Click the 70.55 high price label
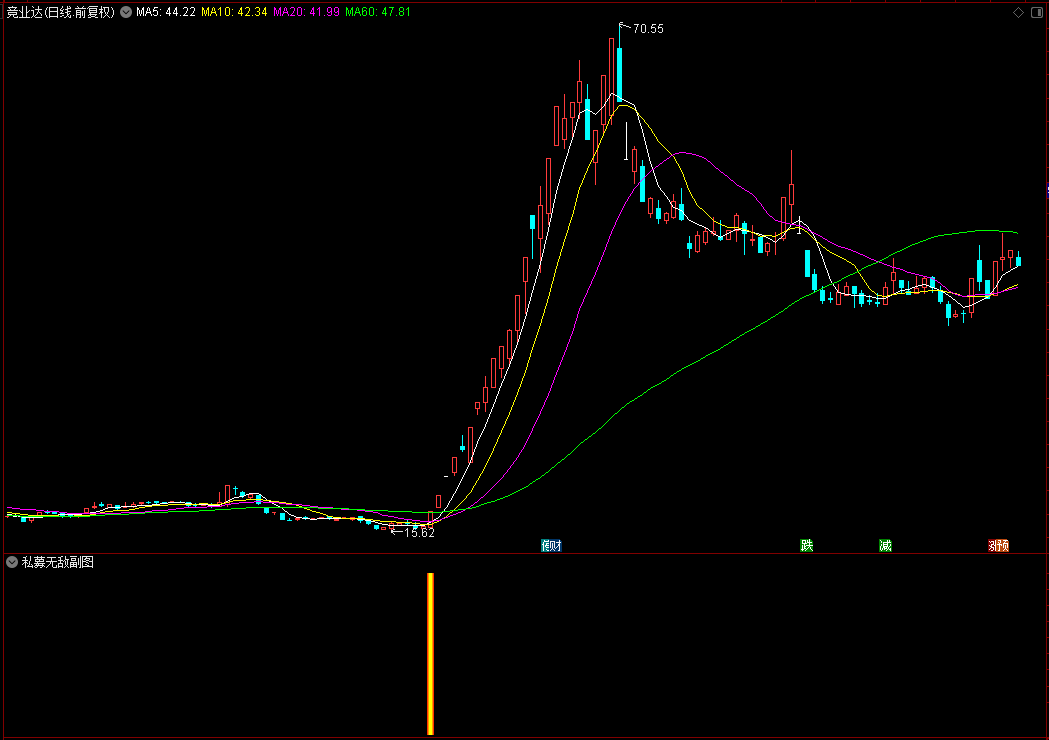Screen dimensions: 1049x740 point(648,29)
